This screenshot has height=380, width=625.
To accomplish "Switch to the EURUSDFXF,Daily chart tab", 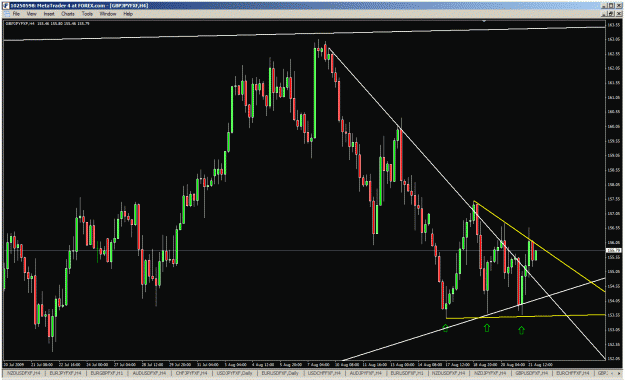I will [x=280, y=373].
